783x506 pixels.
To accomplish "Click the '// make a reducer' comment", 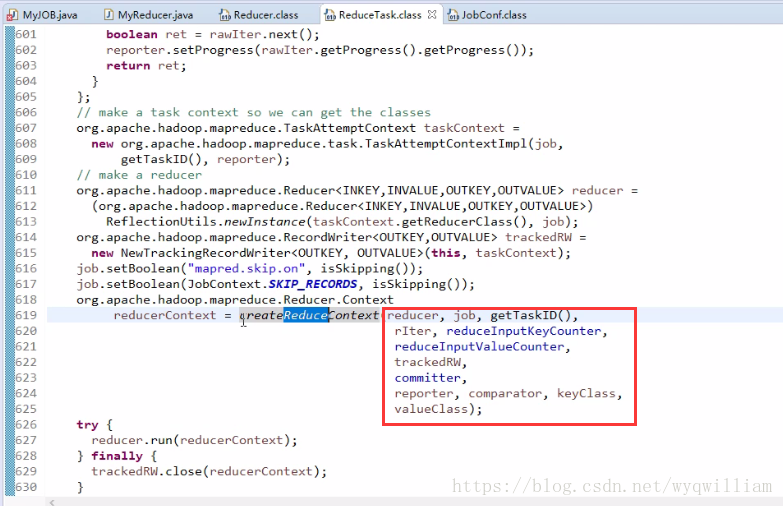I will pyautogui.click(x=139, y=175).
